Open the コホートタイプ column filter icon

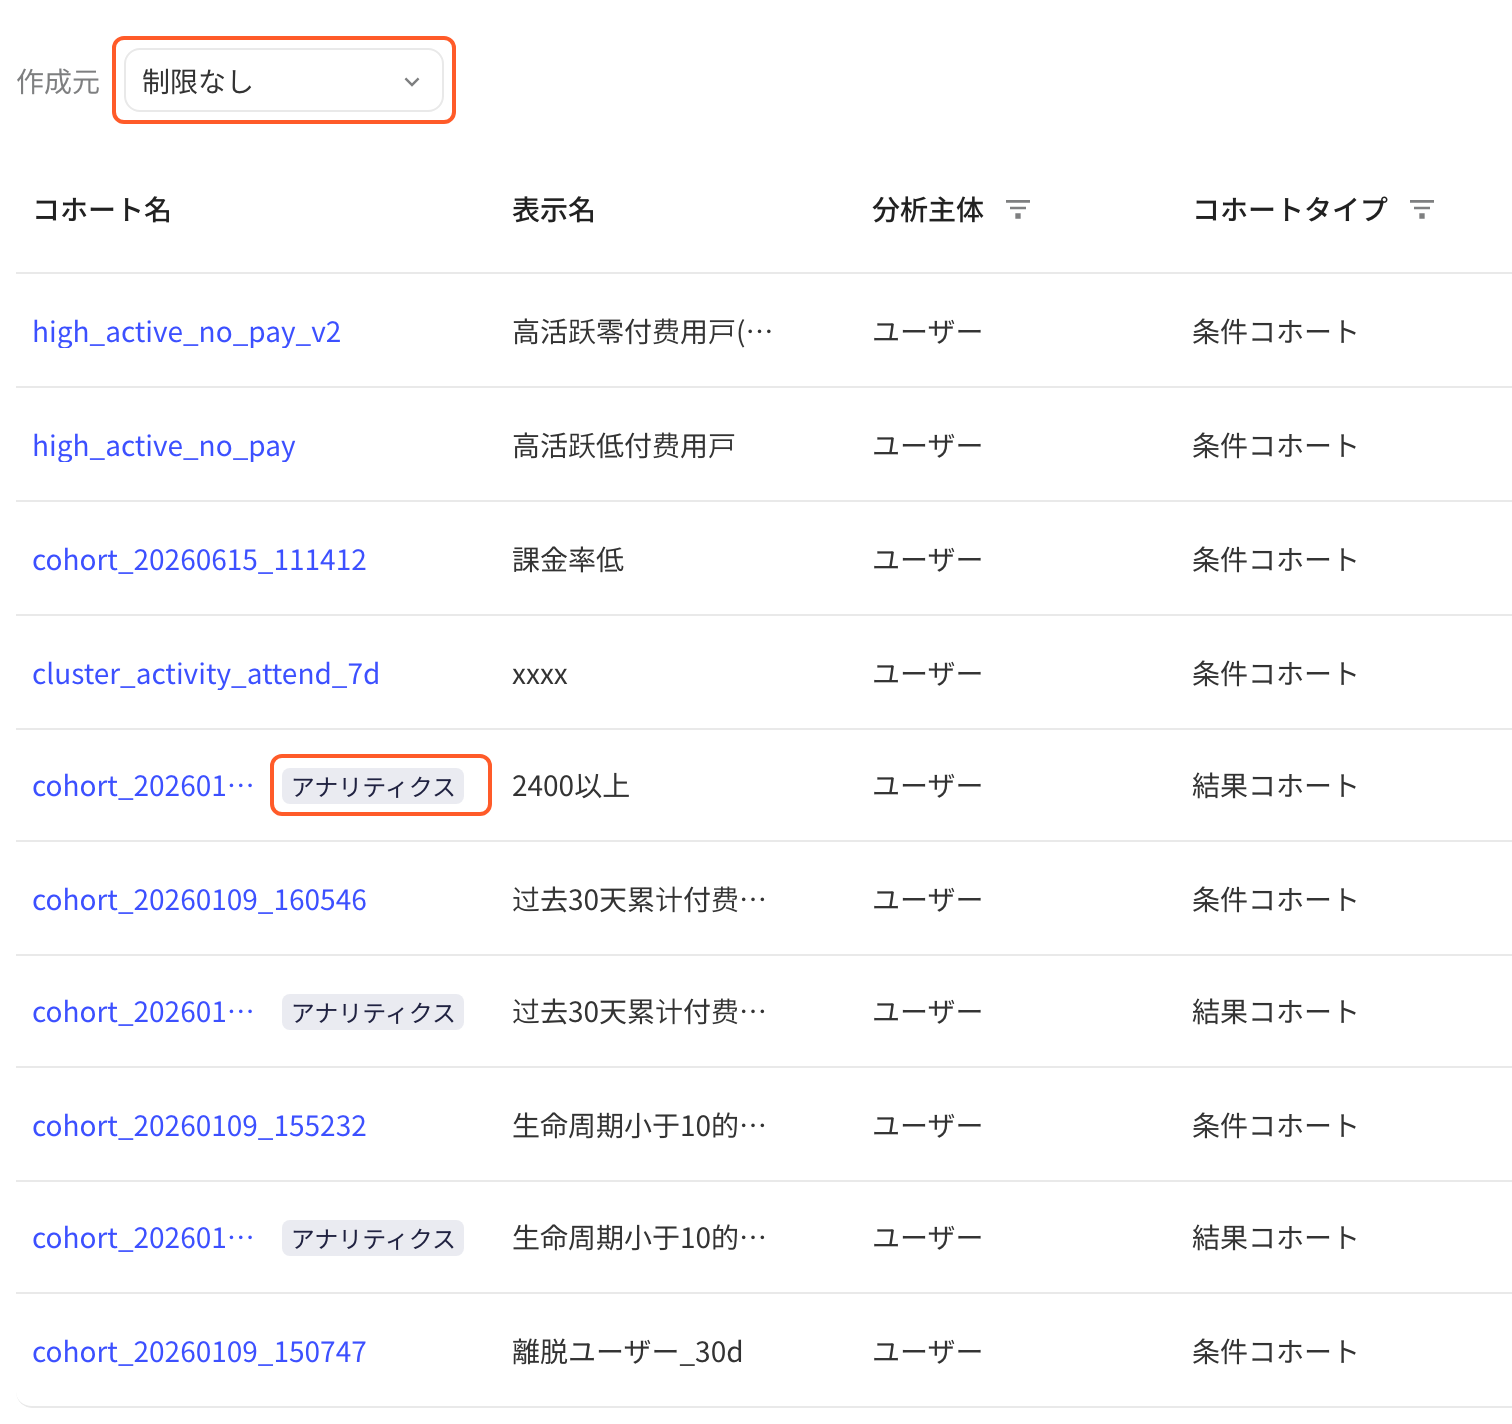[1421, 210]
